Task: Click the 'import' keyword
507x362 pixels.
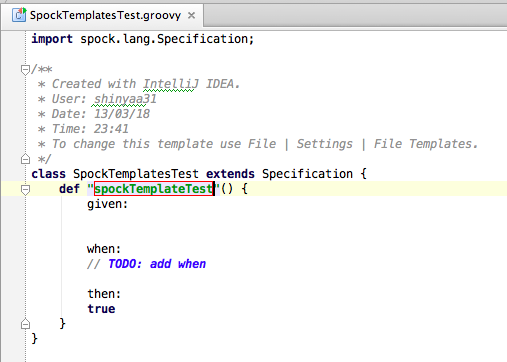Action: [x=52, y=39]
